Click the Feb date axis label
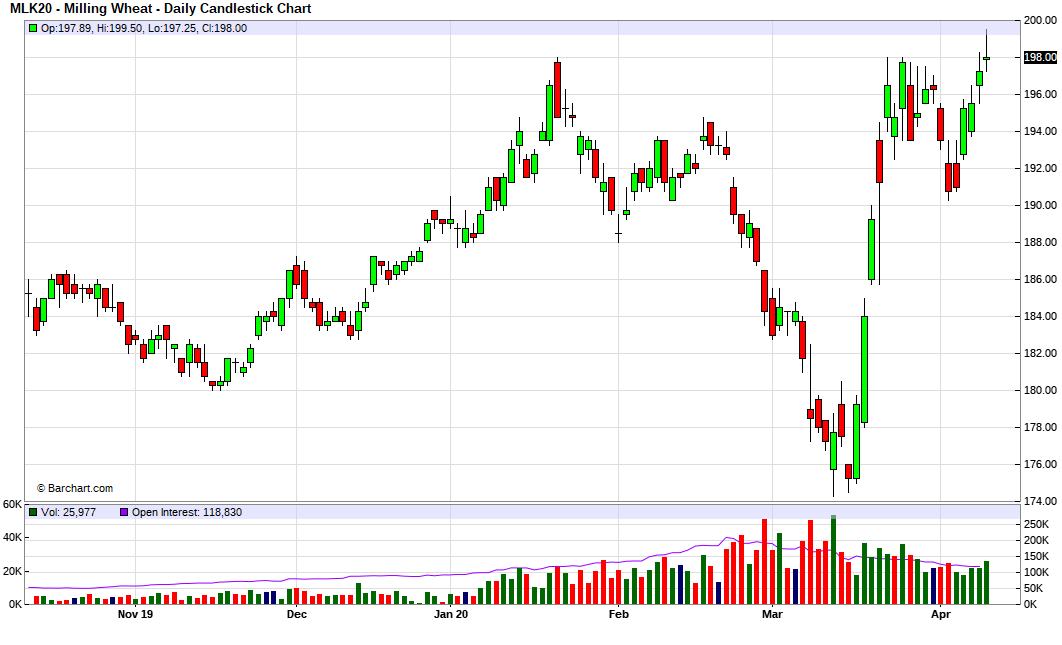This screenshot has width=1062, height=645. [x=618, y=615]
